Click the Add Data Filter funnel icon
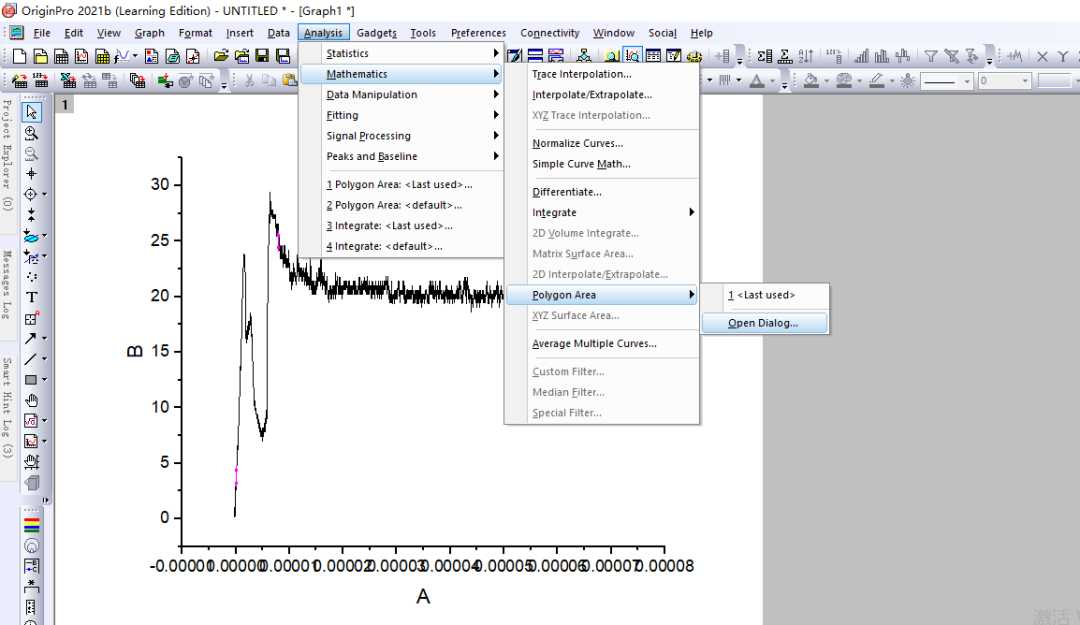This screenshot has width=1080, height=625. tap(930, 57)
